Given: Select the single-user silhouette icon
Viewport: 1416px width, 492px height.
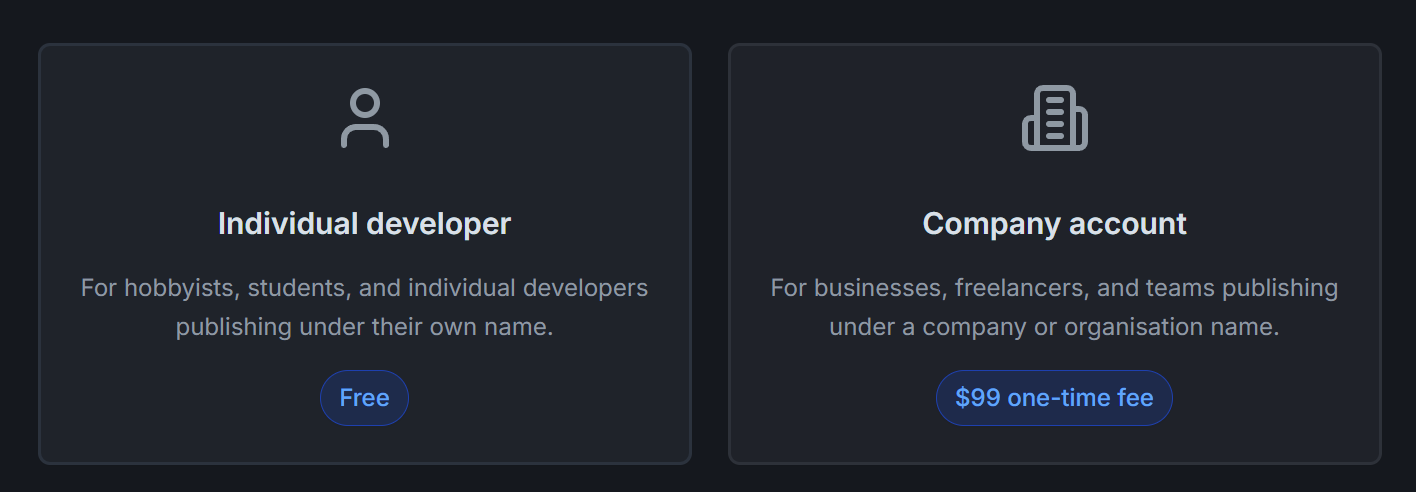Looking at the screenshot, I should click(x=364, y=119).
